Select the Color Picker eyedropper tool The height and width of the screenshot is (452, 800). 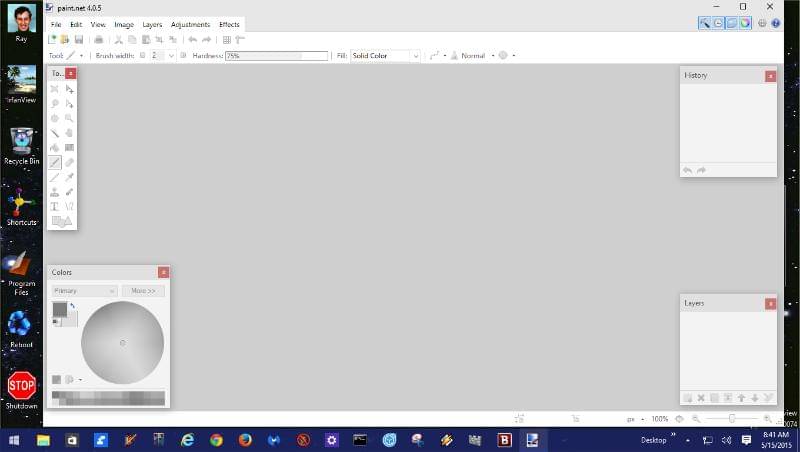coord(70,177)
